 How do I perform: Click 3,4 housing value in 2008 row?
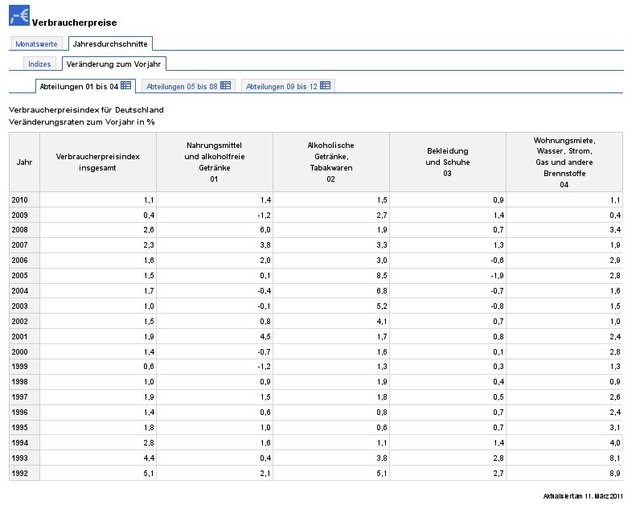[x=615, y=230]
